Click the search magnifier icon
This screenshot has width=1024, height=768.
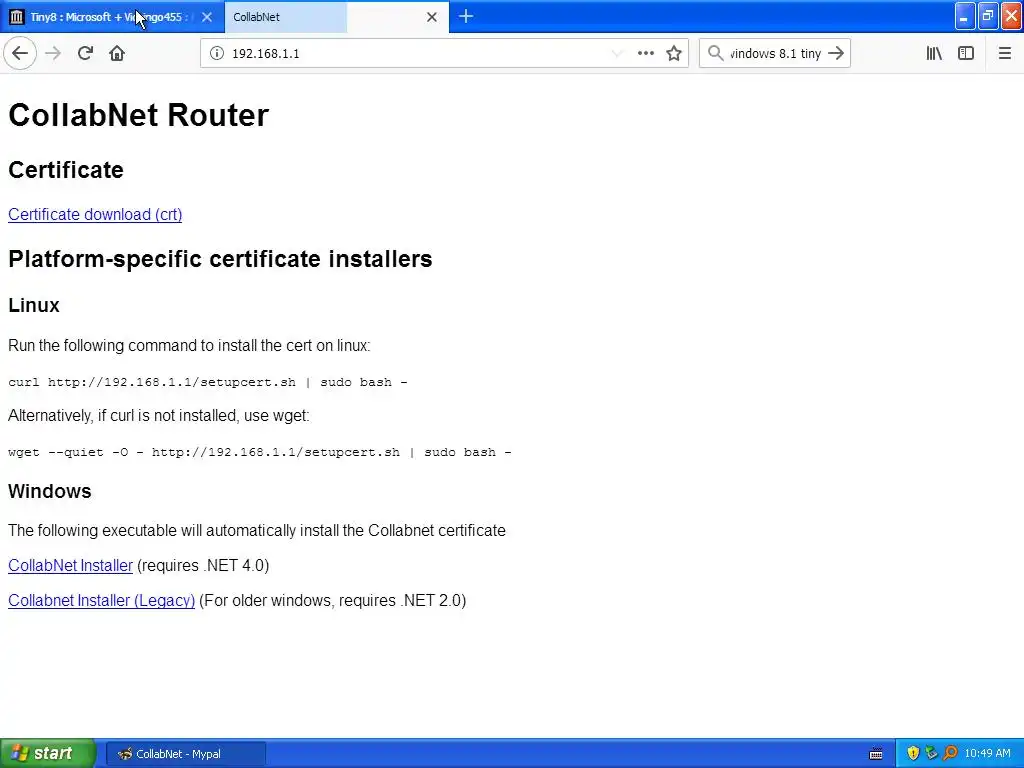716,53
